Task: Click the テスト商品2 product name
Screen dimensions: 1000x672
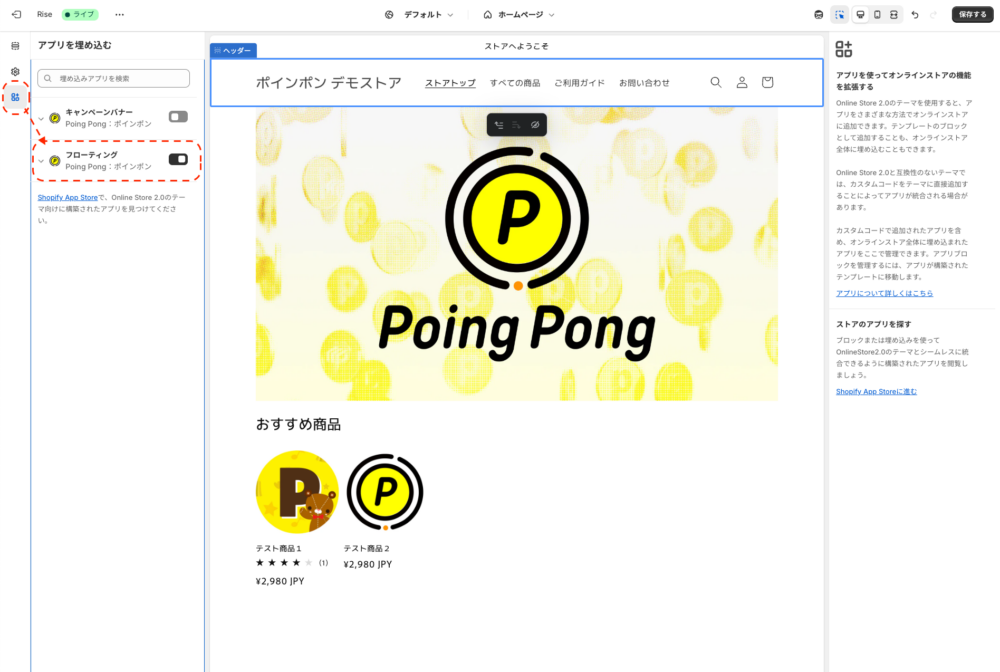Action: pyautogui.click(x=366, y=548)
